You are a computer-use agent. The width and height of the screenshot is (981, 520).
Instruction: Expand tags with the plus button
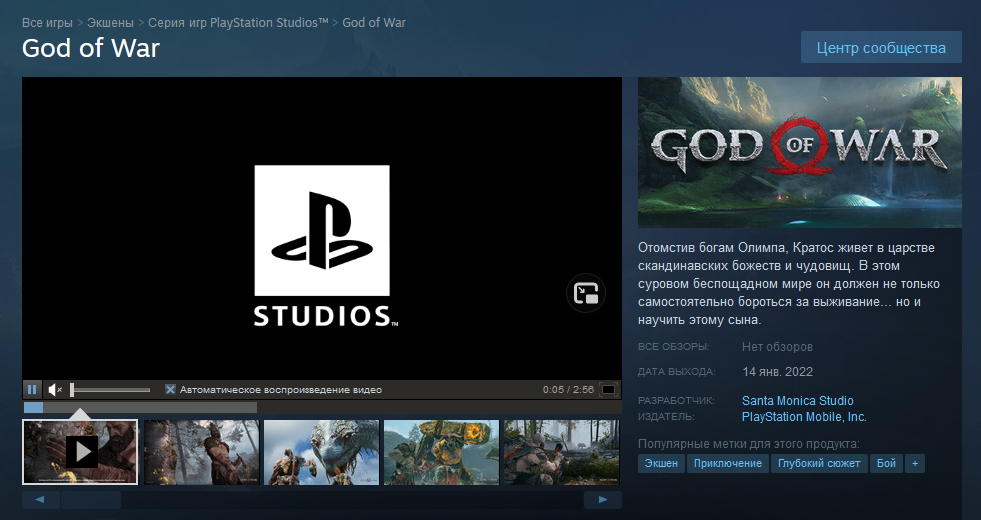[x=915, y=464]
